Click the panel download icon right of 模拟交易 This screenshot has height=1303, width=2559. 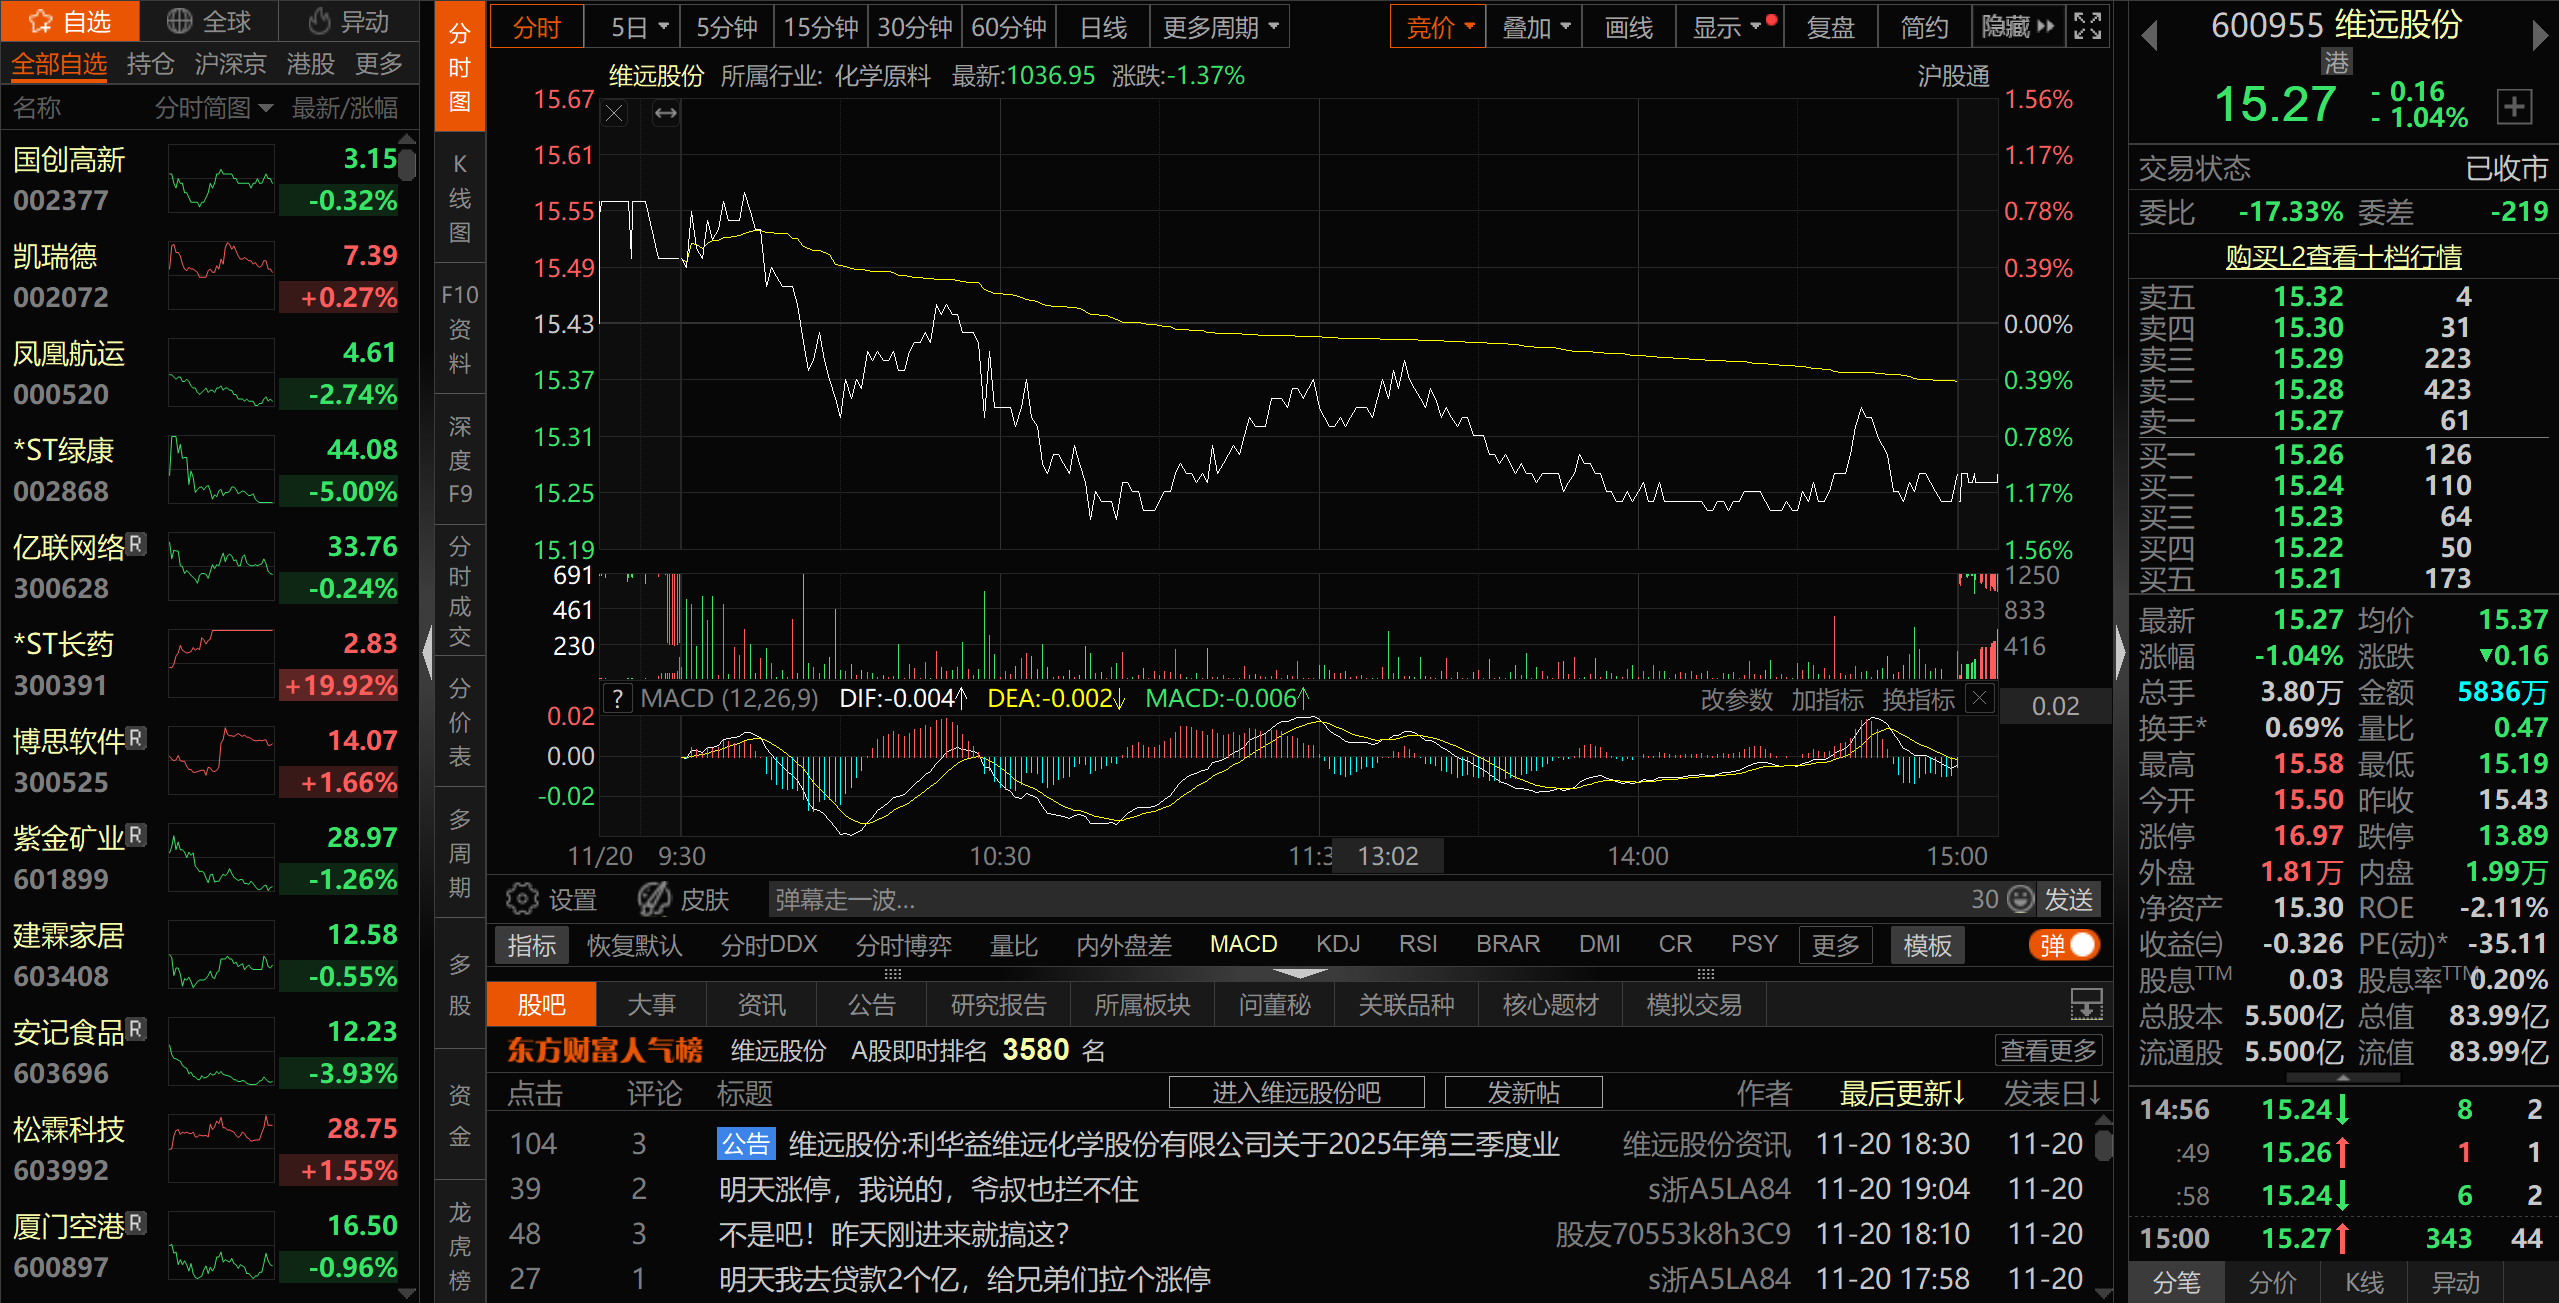pyautogui.click(x=2086, y=1004)
